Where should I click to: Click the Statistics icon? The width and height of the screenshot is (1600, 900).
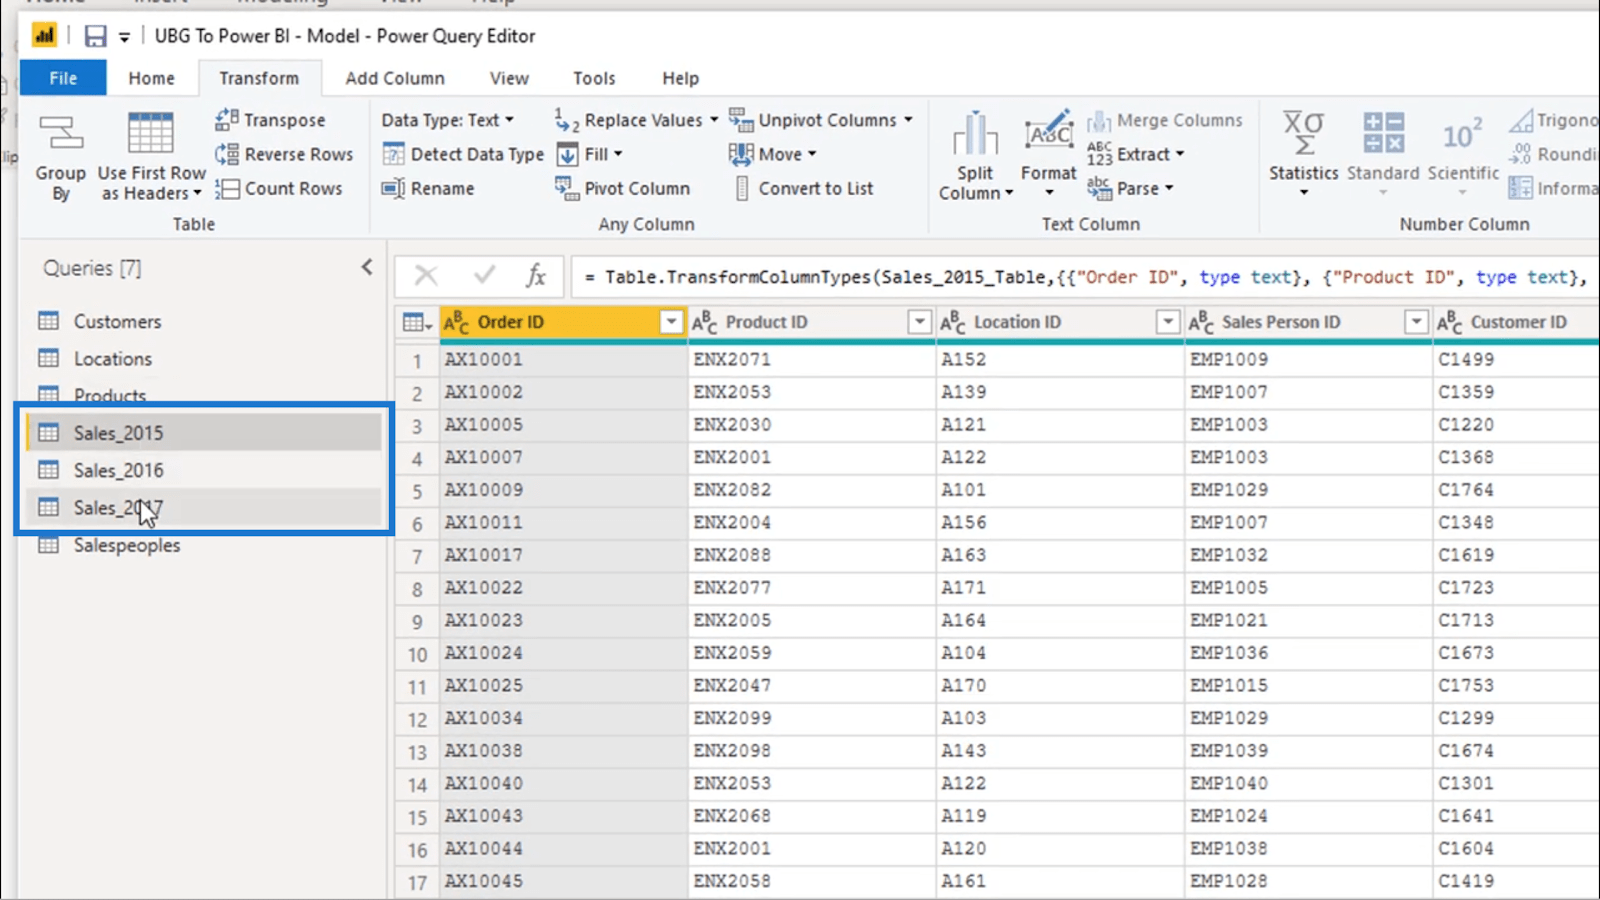click(1303, 134)
